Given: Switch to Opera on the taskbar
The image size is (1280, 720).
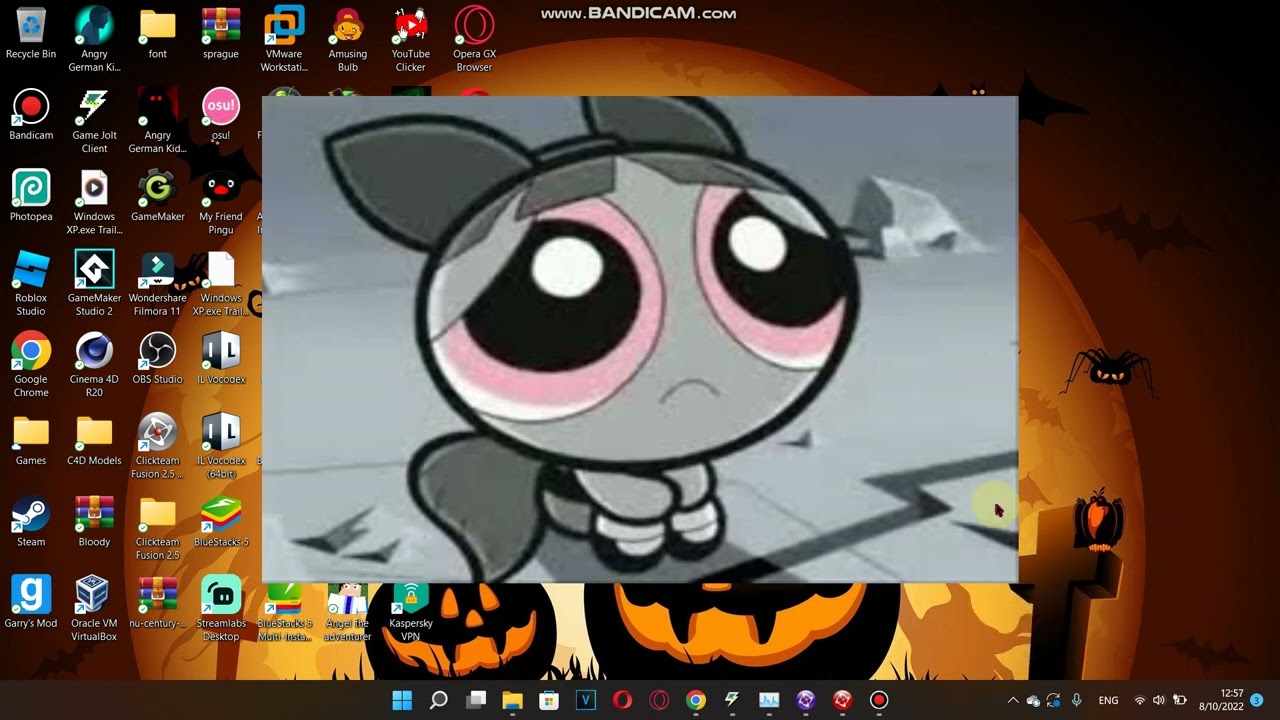Looking at the screenshot, I should (x=622, y=700).
